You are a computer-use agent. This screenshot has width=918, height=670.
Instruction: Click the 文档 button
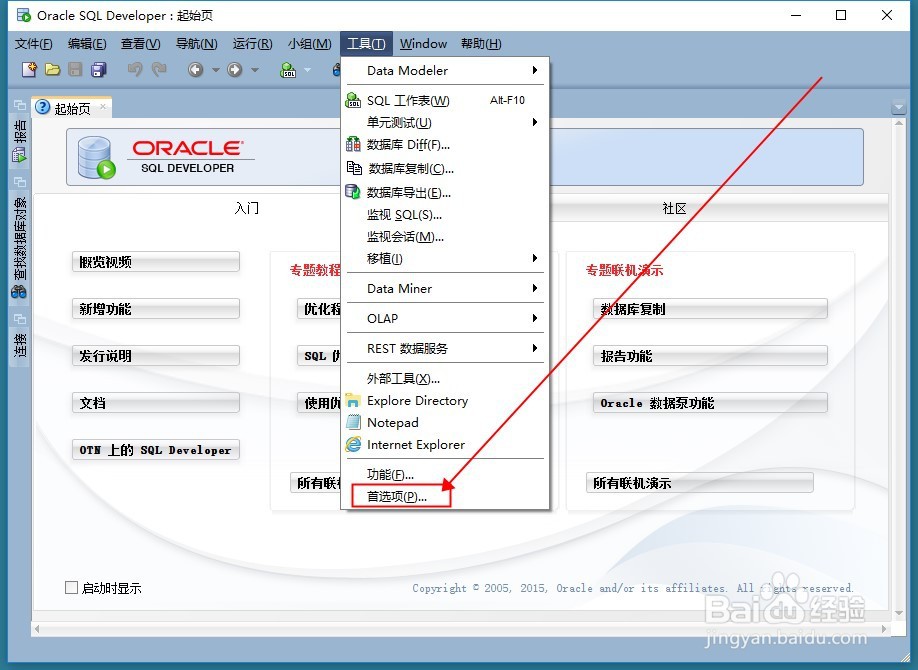point(156,402)
